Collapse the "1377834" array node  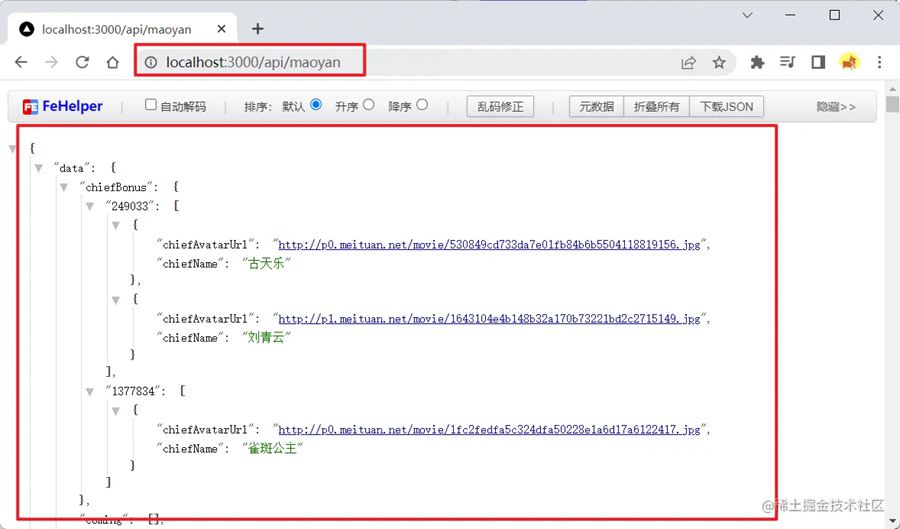point(90,391)
